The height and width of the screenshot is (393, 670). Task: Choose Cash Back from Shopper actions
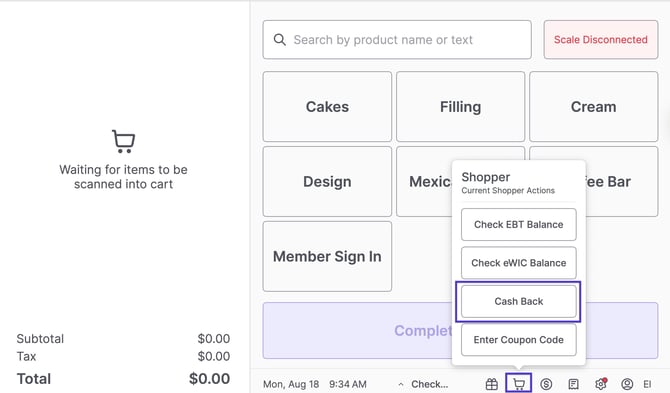(x=519, y=302)
